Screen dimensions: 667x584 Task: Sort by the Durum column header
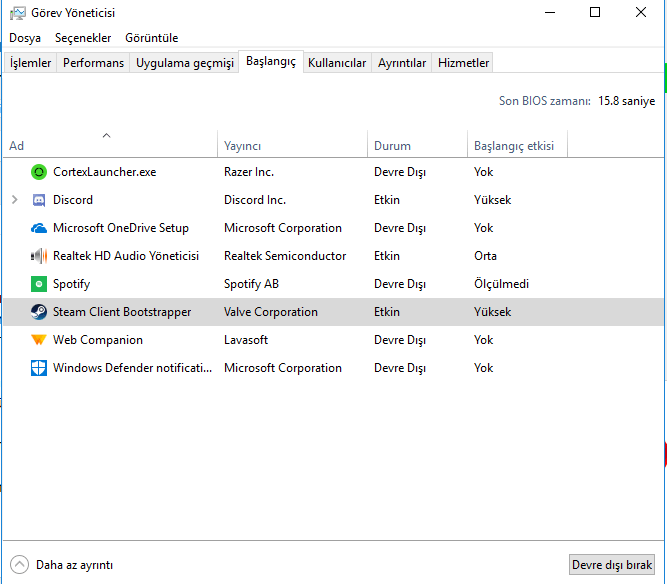[392, 146]
